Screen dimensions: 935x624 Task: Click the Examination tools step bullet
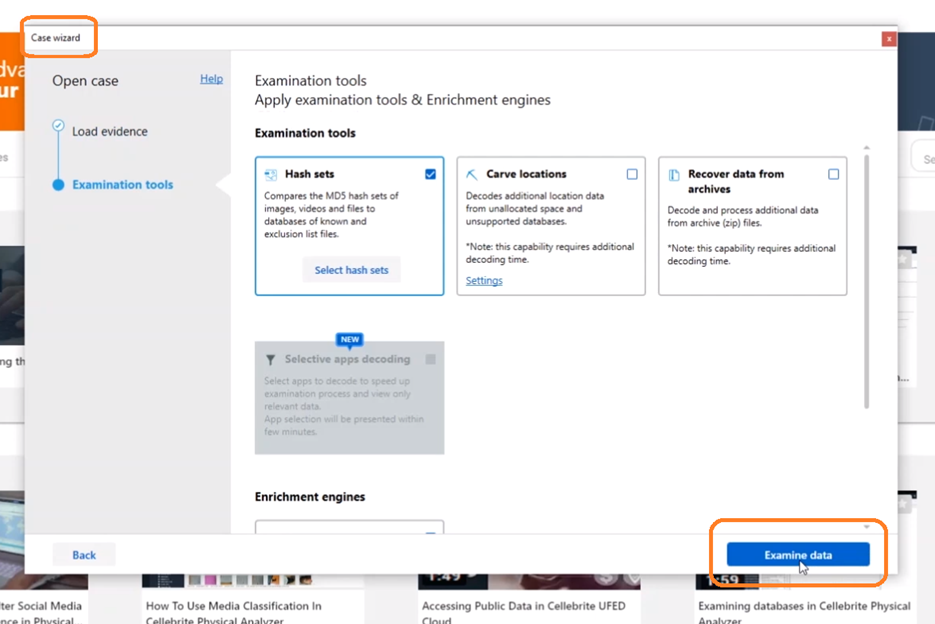58,184
